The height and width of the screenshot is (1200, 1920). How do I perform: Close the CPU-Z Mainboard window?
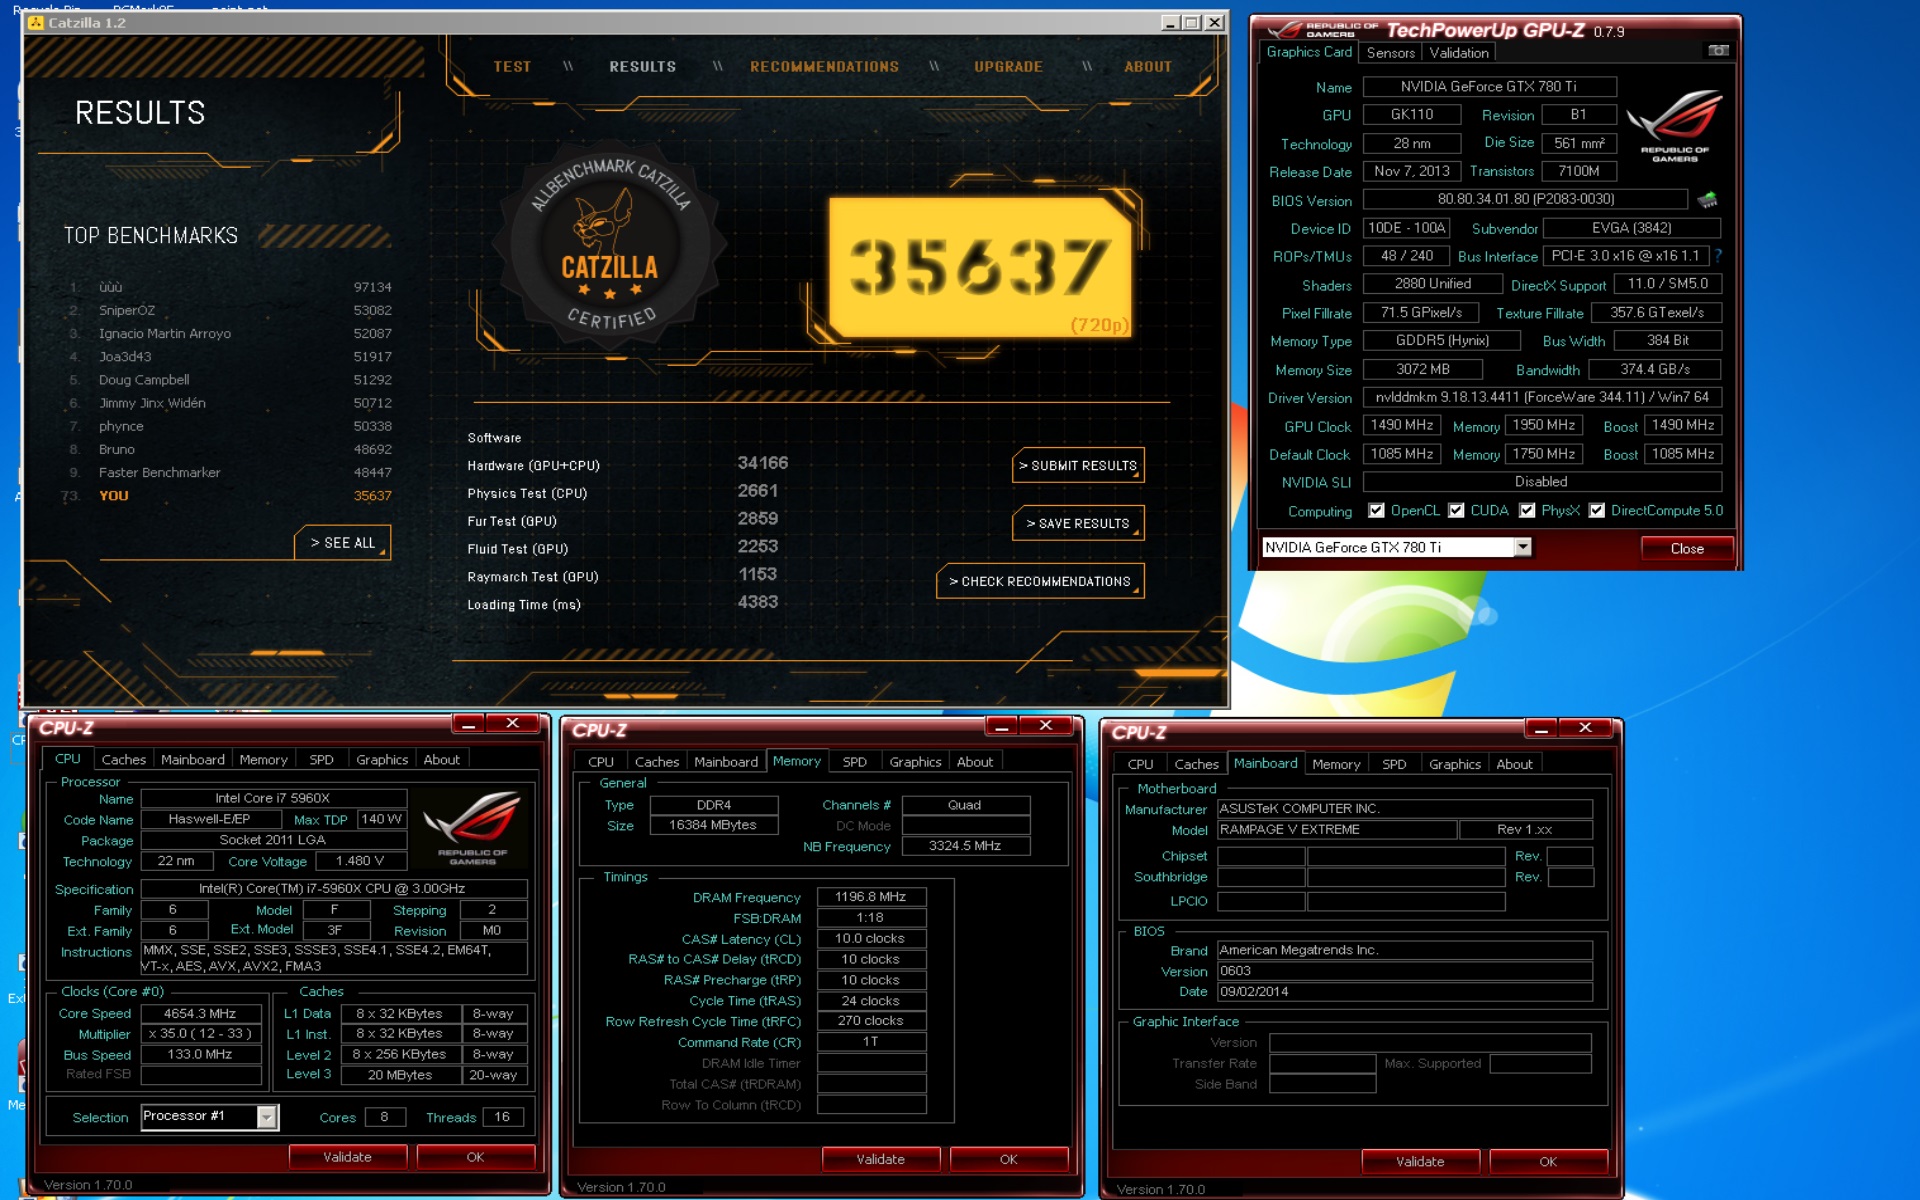click(1585, 728)
